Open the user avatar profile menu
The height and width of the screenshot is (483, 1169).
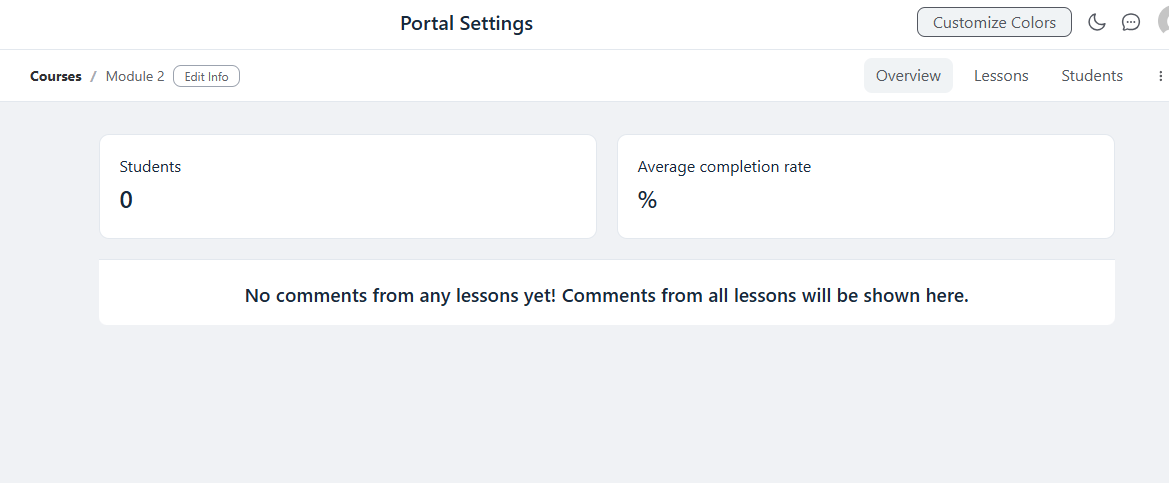(1163, 22)
